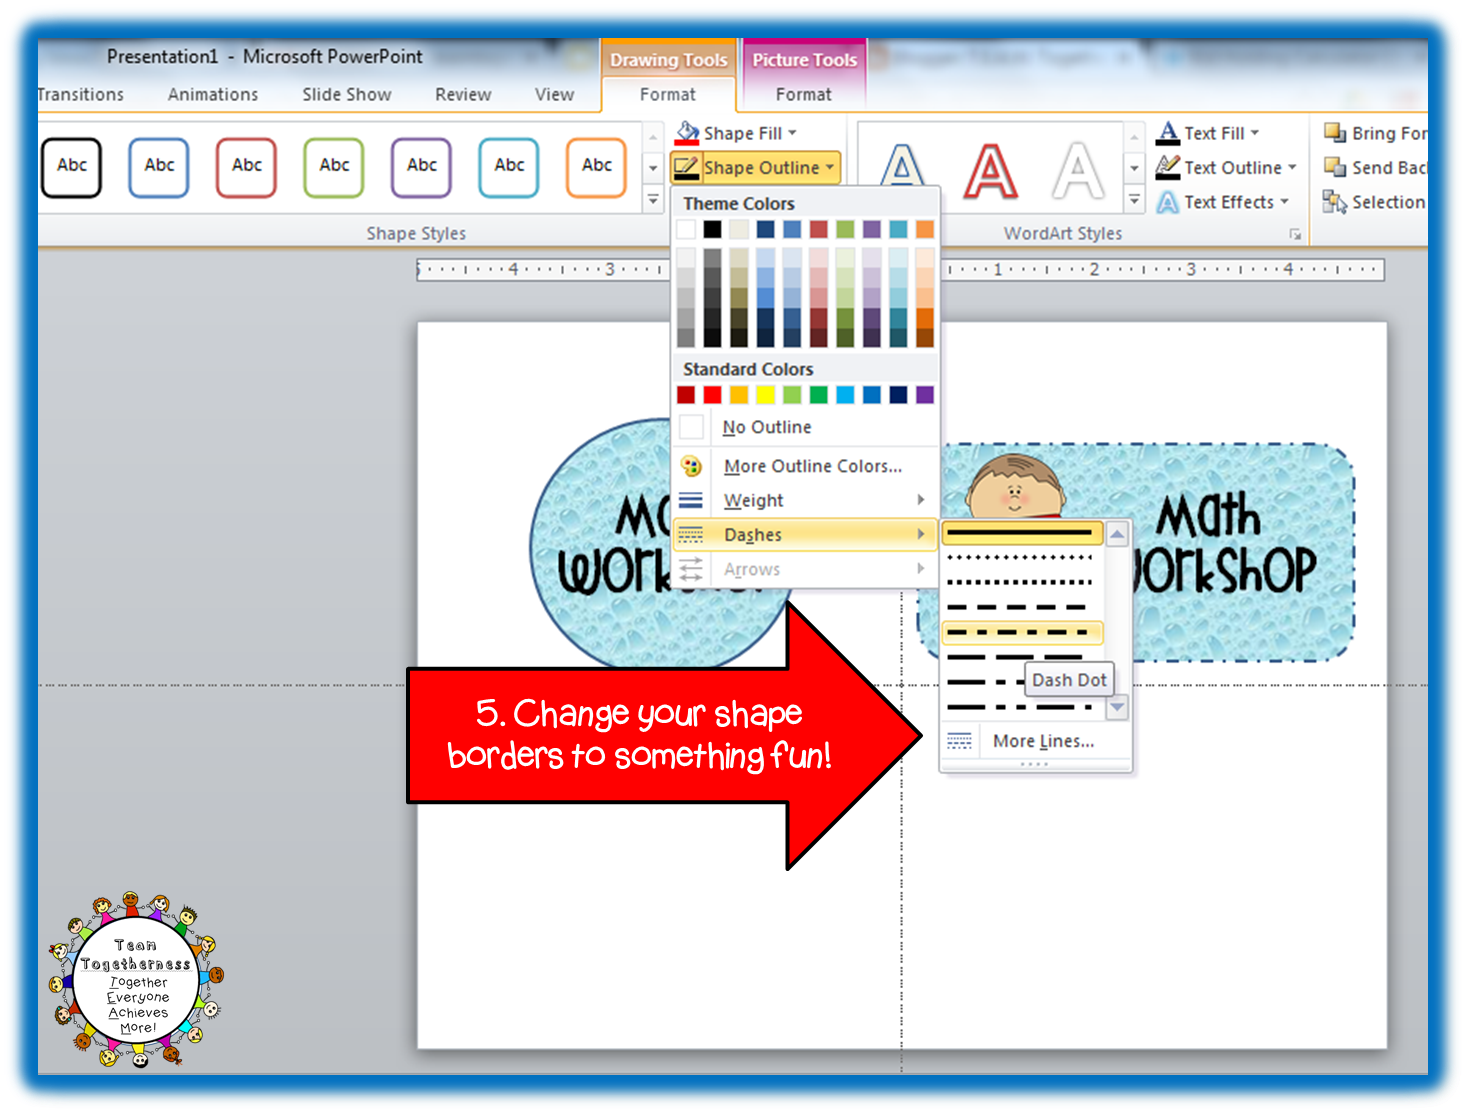Open the Drawing Tools Format tab
The image size is (1470, 1117).
(667, 94)
